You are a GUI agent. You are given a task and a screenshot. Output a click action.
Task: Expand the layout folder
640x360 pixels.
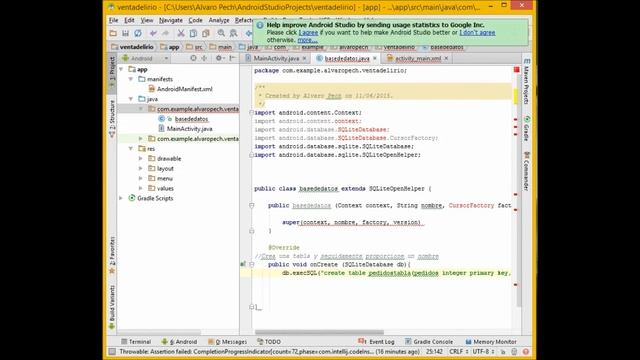tap(141, 168)
